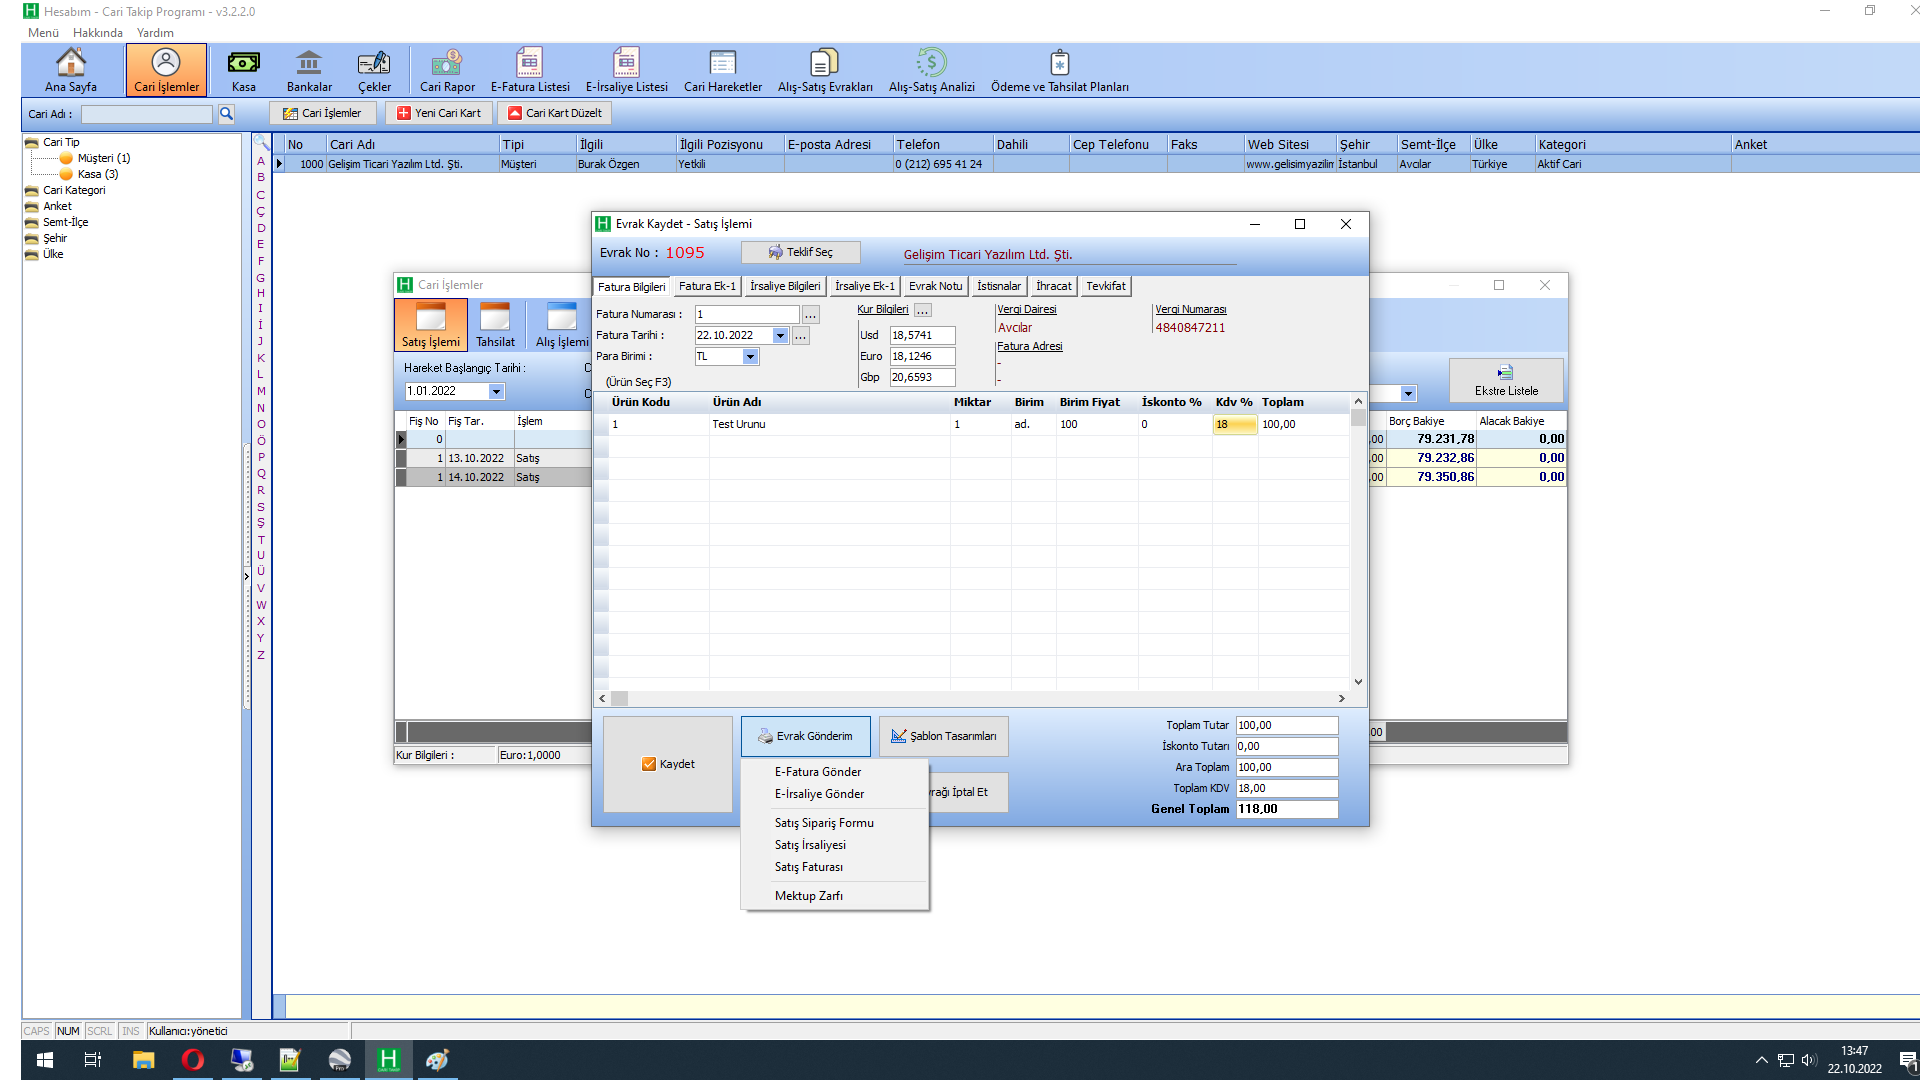
Task: Click Teklif Seç button
Action: click(x=800, y=253)
